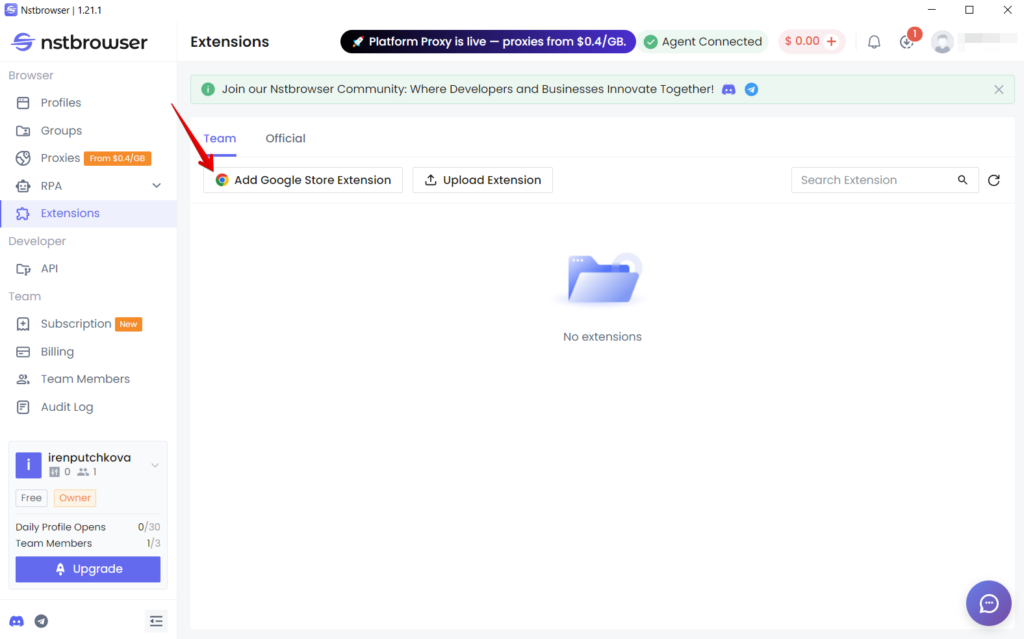Click the Proxies globe icon
The image size is (1024, 639).
point(23,158)
